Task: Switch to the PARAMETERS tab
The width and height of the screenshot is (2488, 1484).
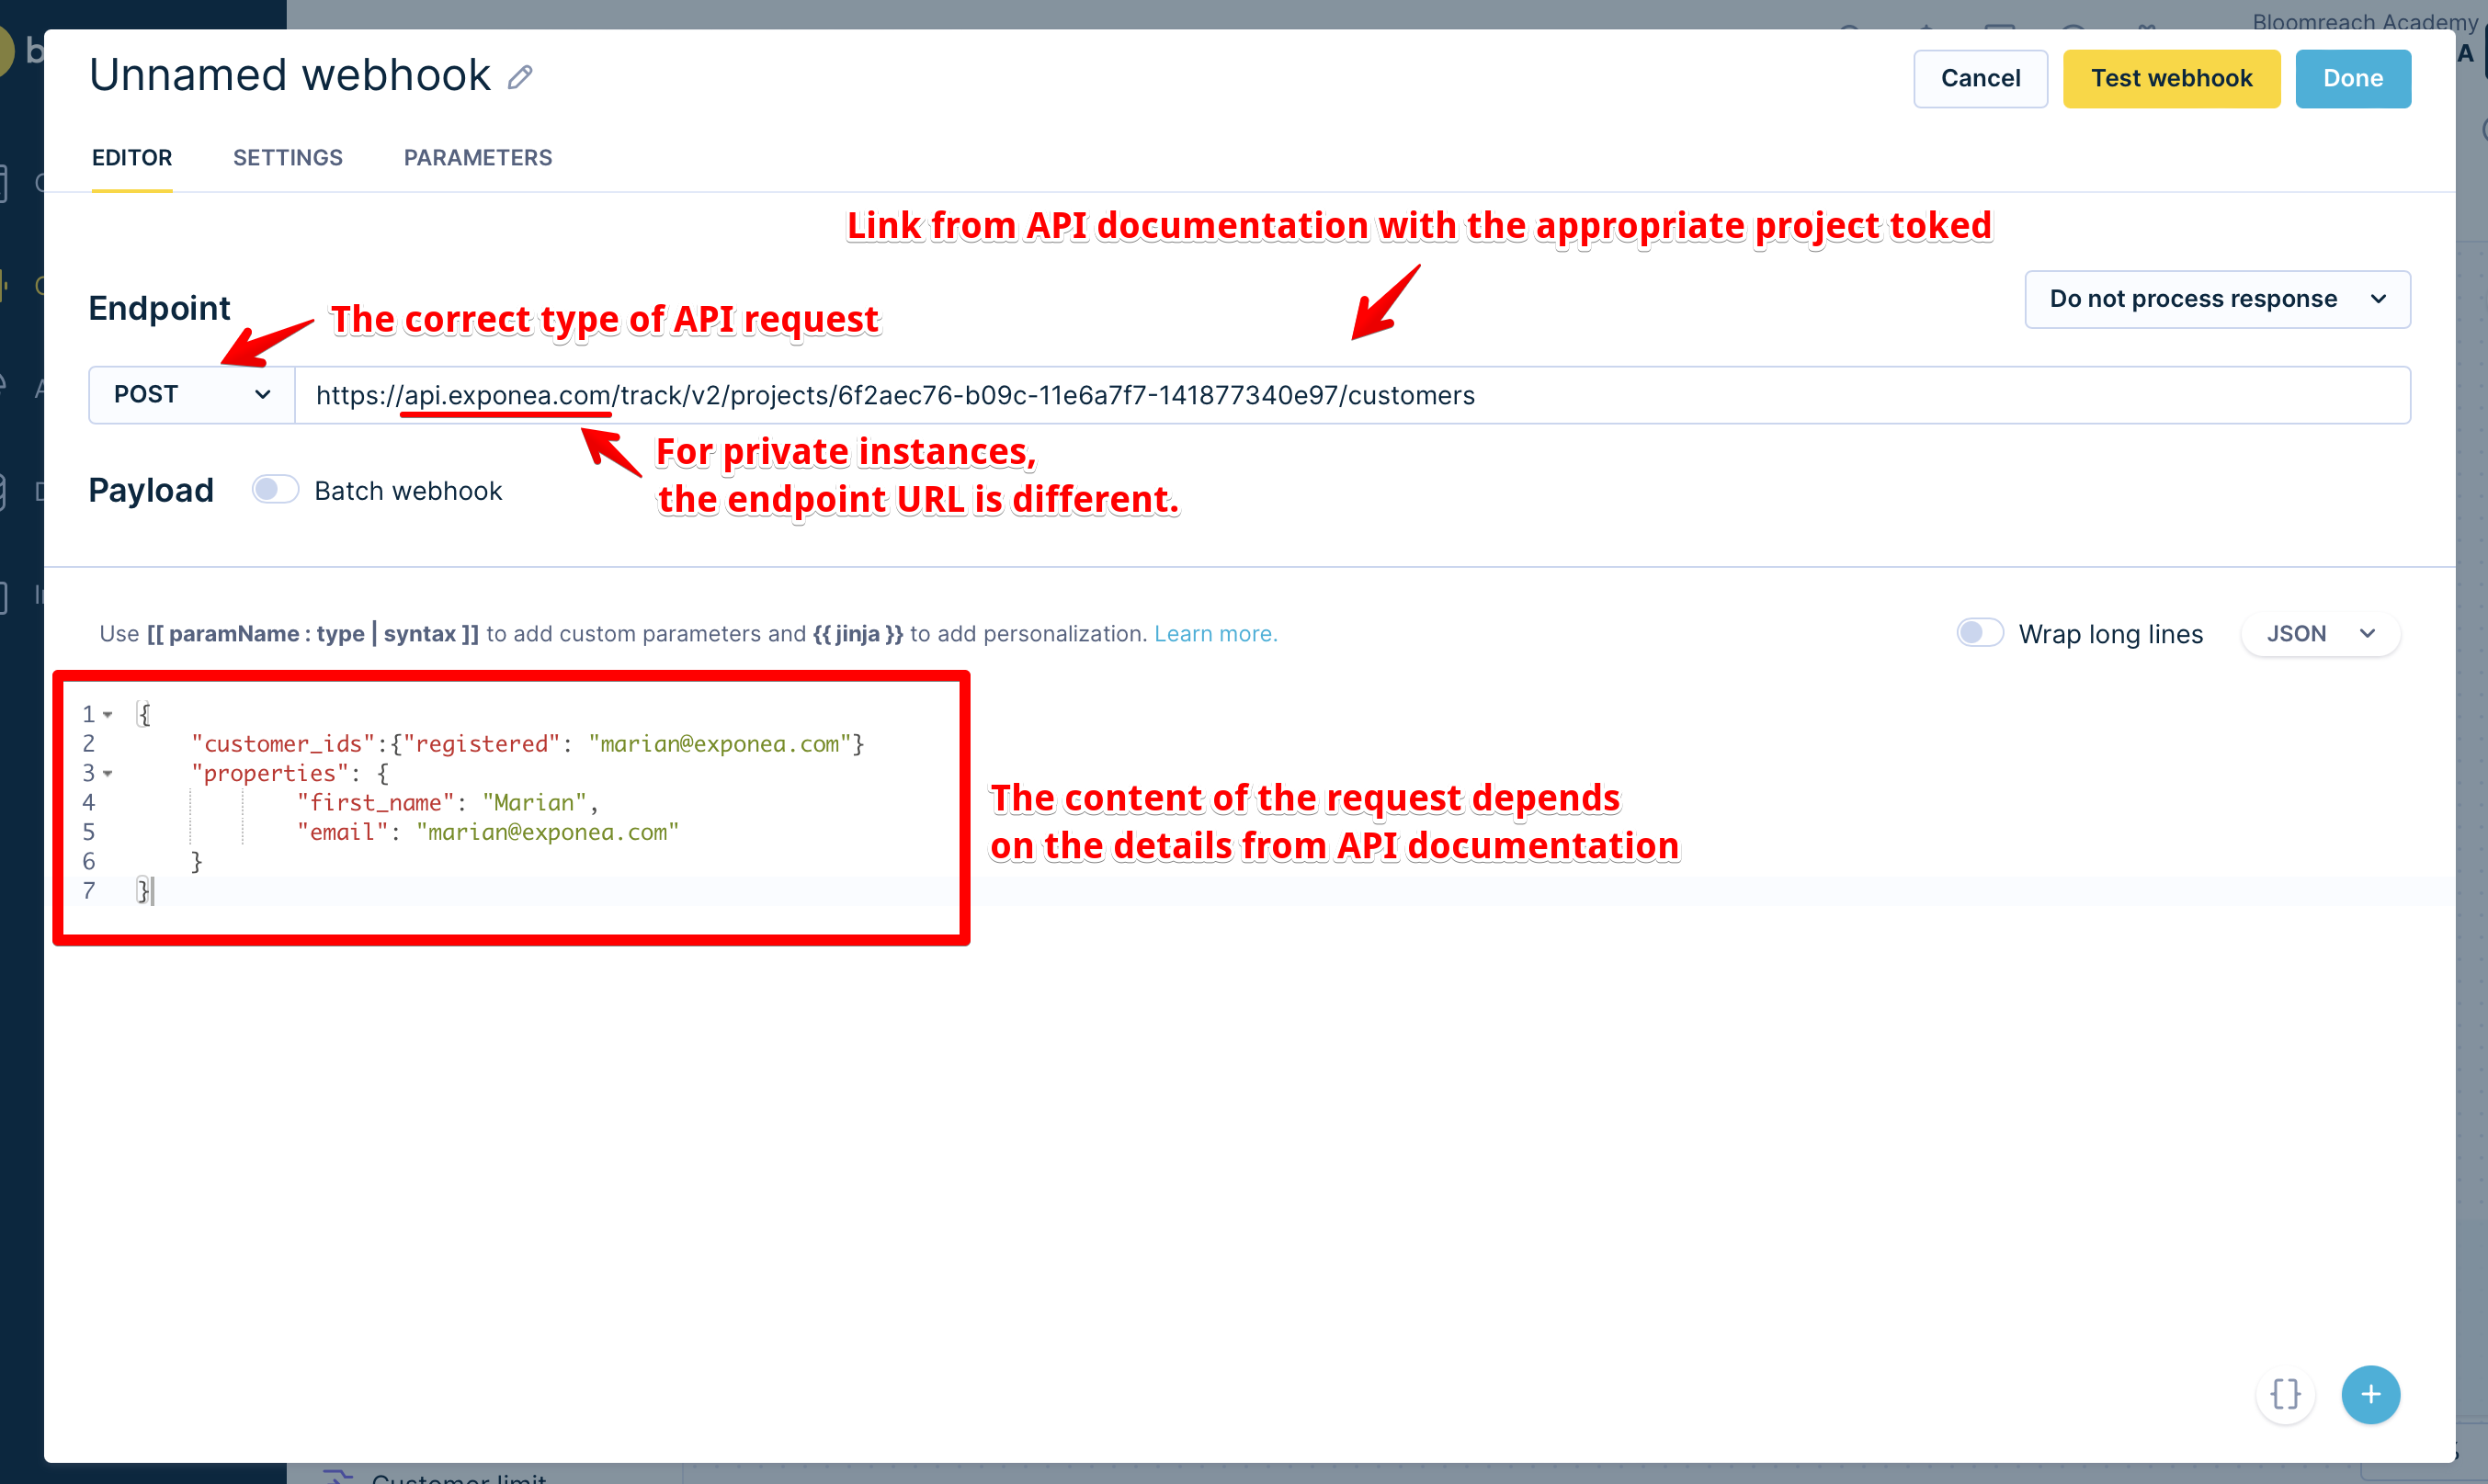Action: click(x=478, y=158)
